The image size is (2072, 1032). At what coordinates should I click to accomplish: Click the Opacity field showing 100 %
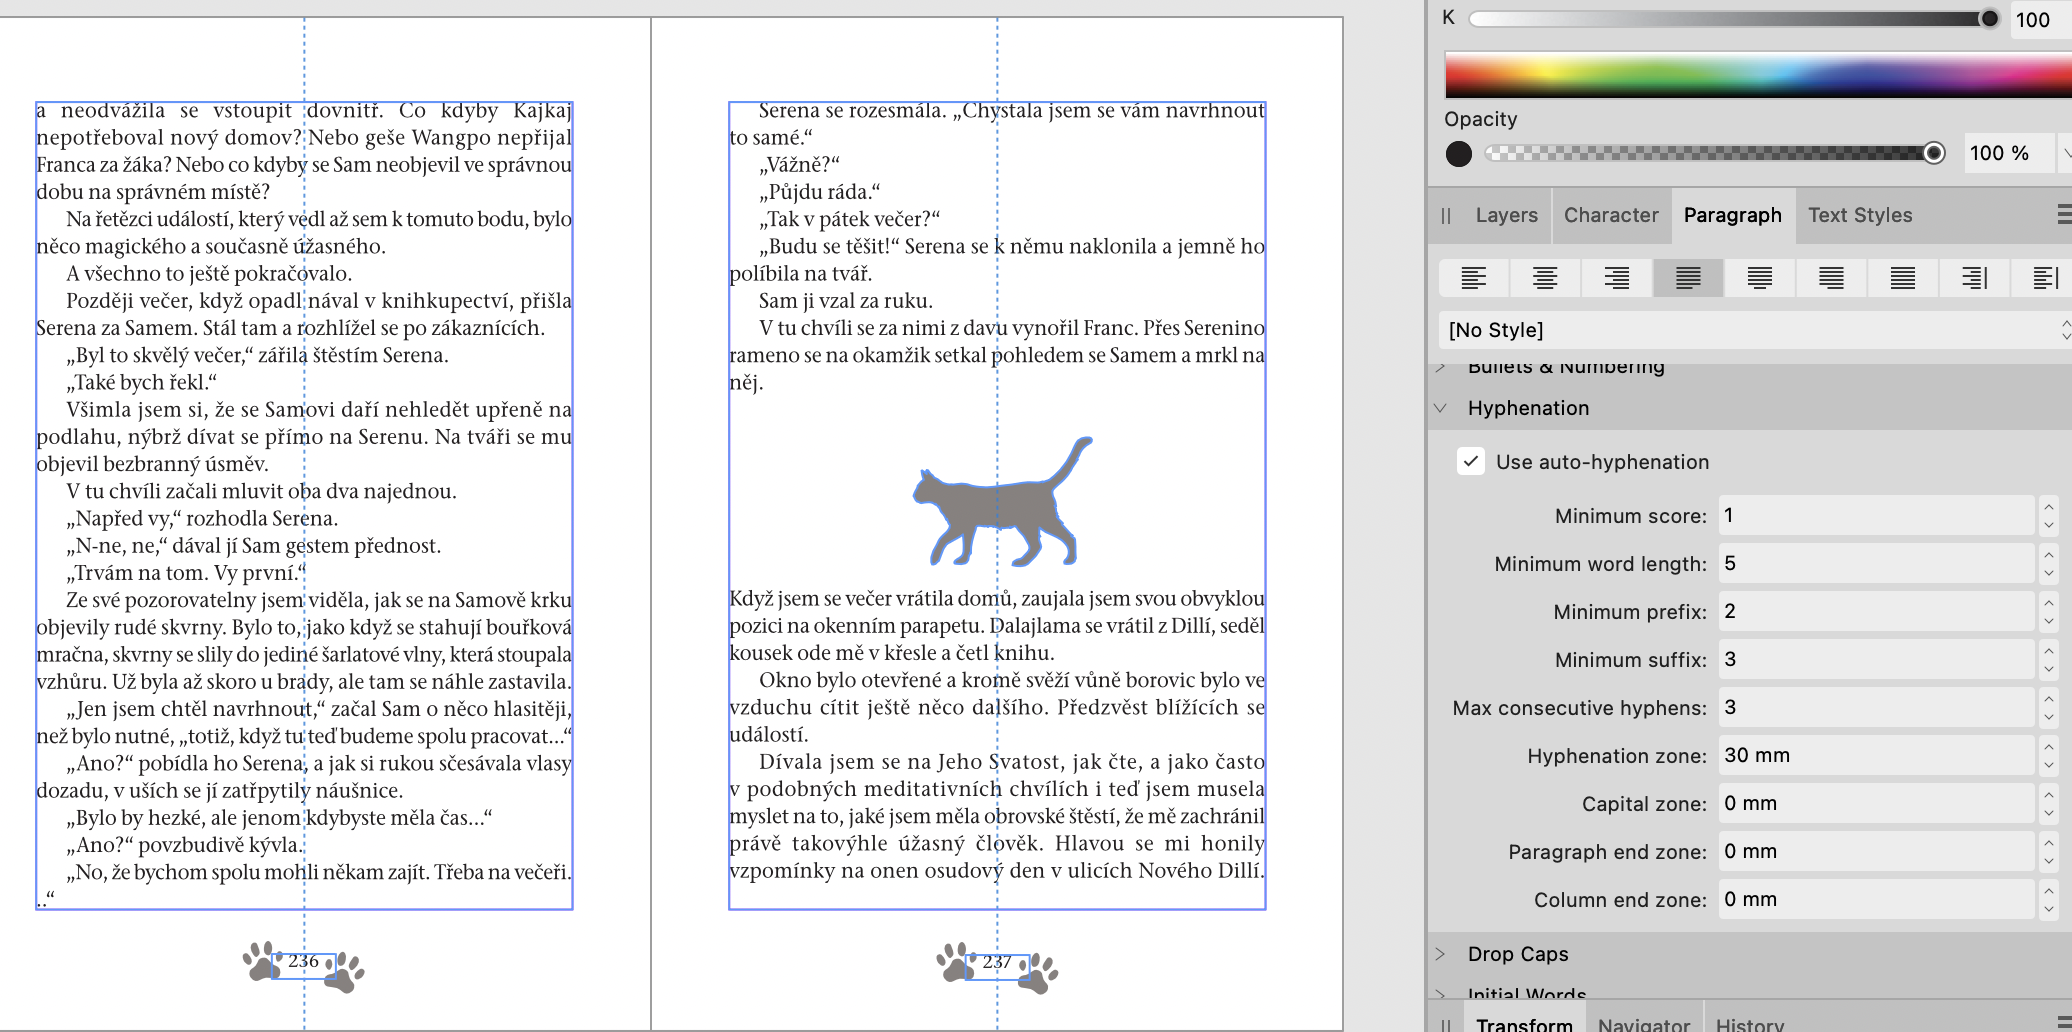coord(2008,153)
